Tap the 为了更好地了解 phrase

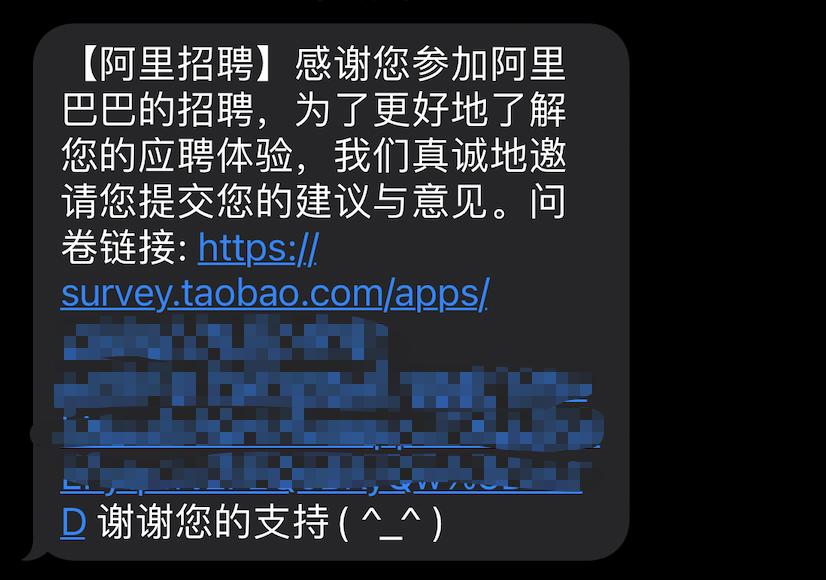(430, 110)
